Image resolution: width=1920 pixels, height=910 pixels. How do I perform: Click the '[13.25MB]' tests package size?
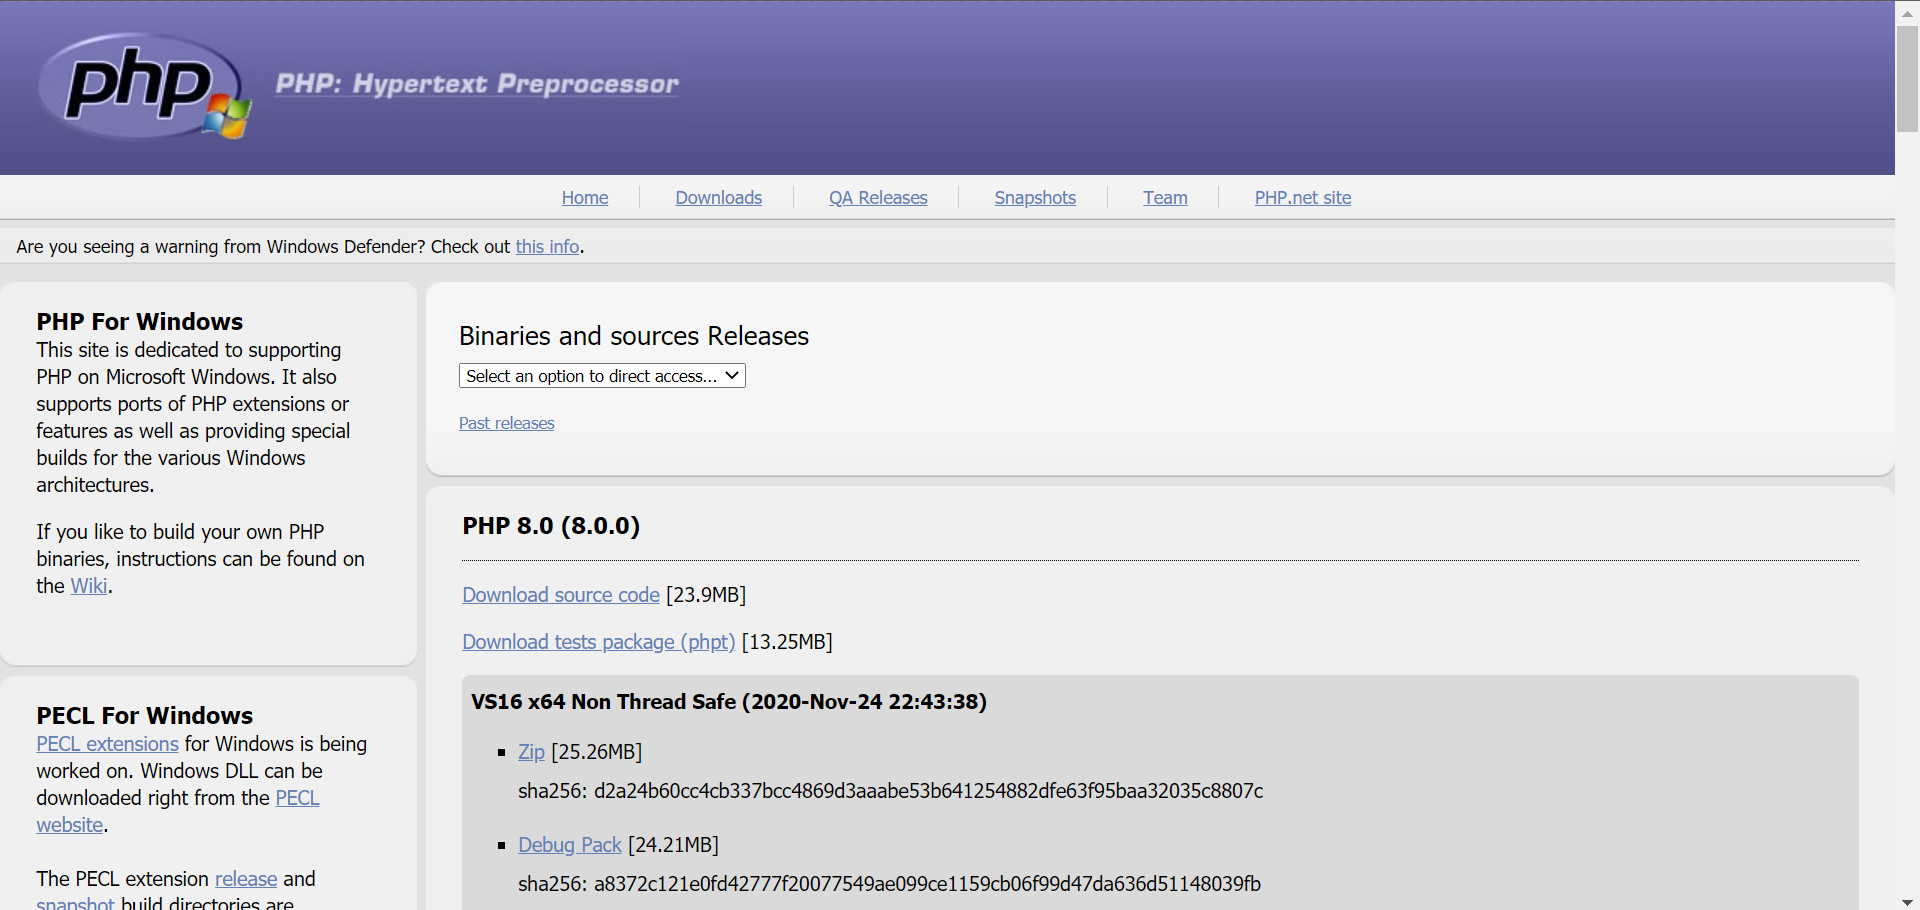[x=787, y=642]
